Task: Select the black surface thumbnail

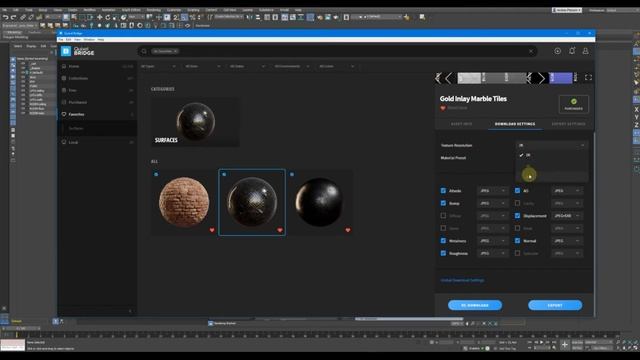Action: (320, 202)
